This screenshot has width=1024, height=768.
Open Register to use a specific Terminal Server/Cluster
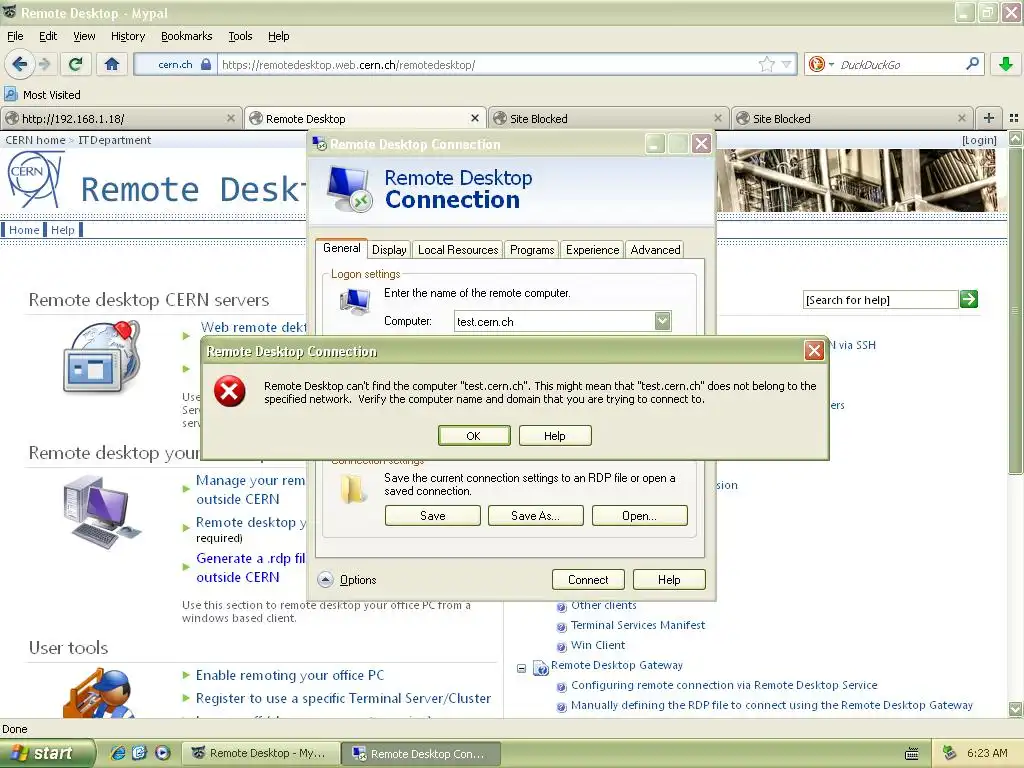pos(344,698)
